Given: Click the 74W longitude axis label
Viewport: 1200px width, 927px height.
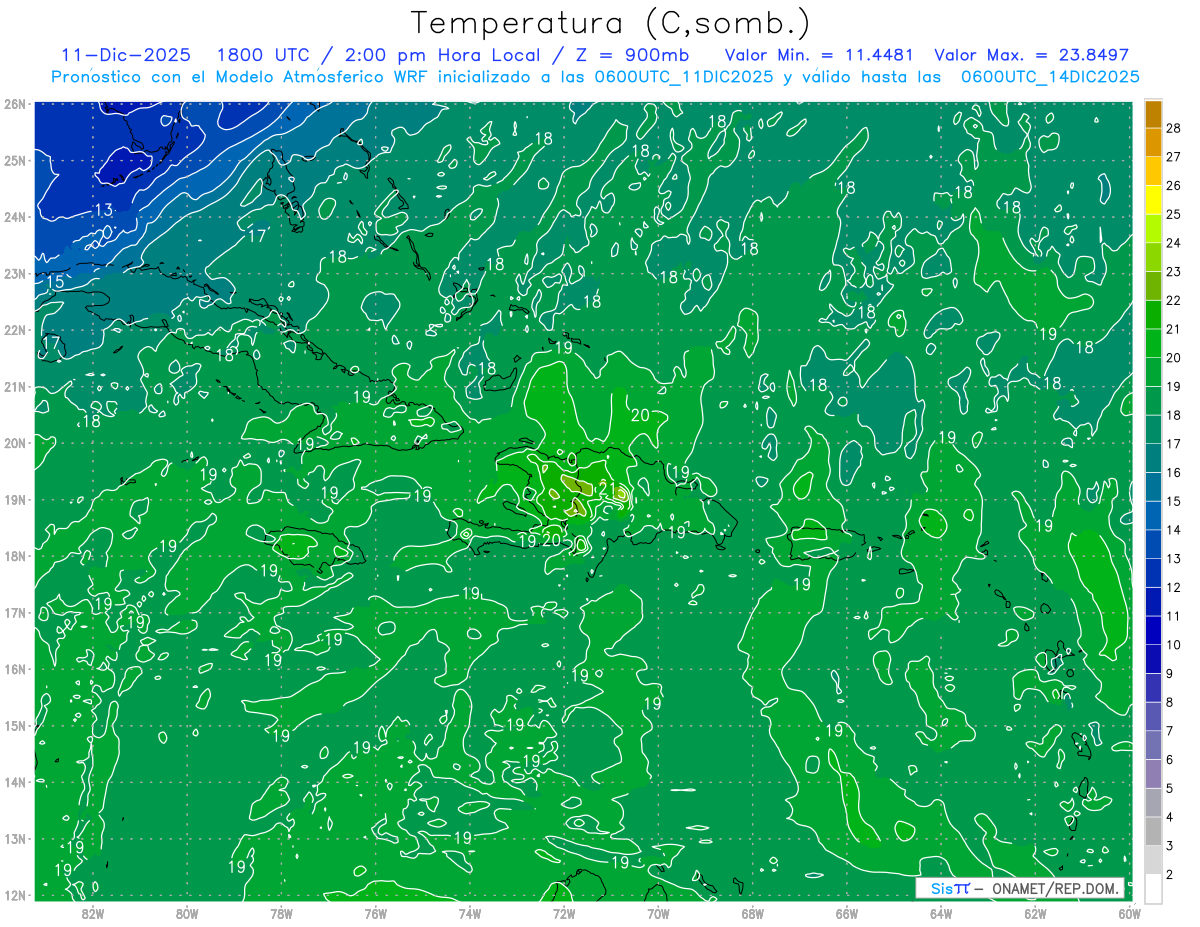Looking at the screenshot, I should coord(470,913).
